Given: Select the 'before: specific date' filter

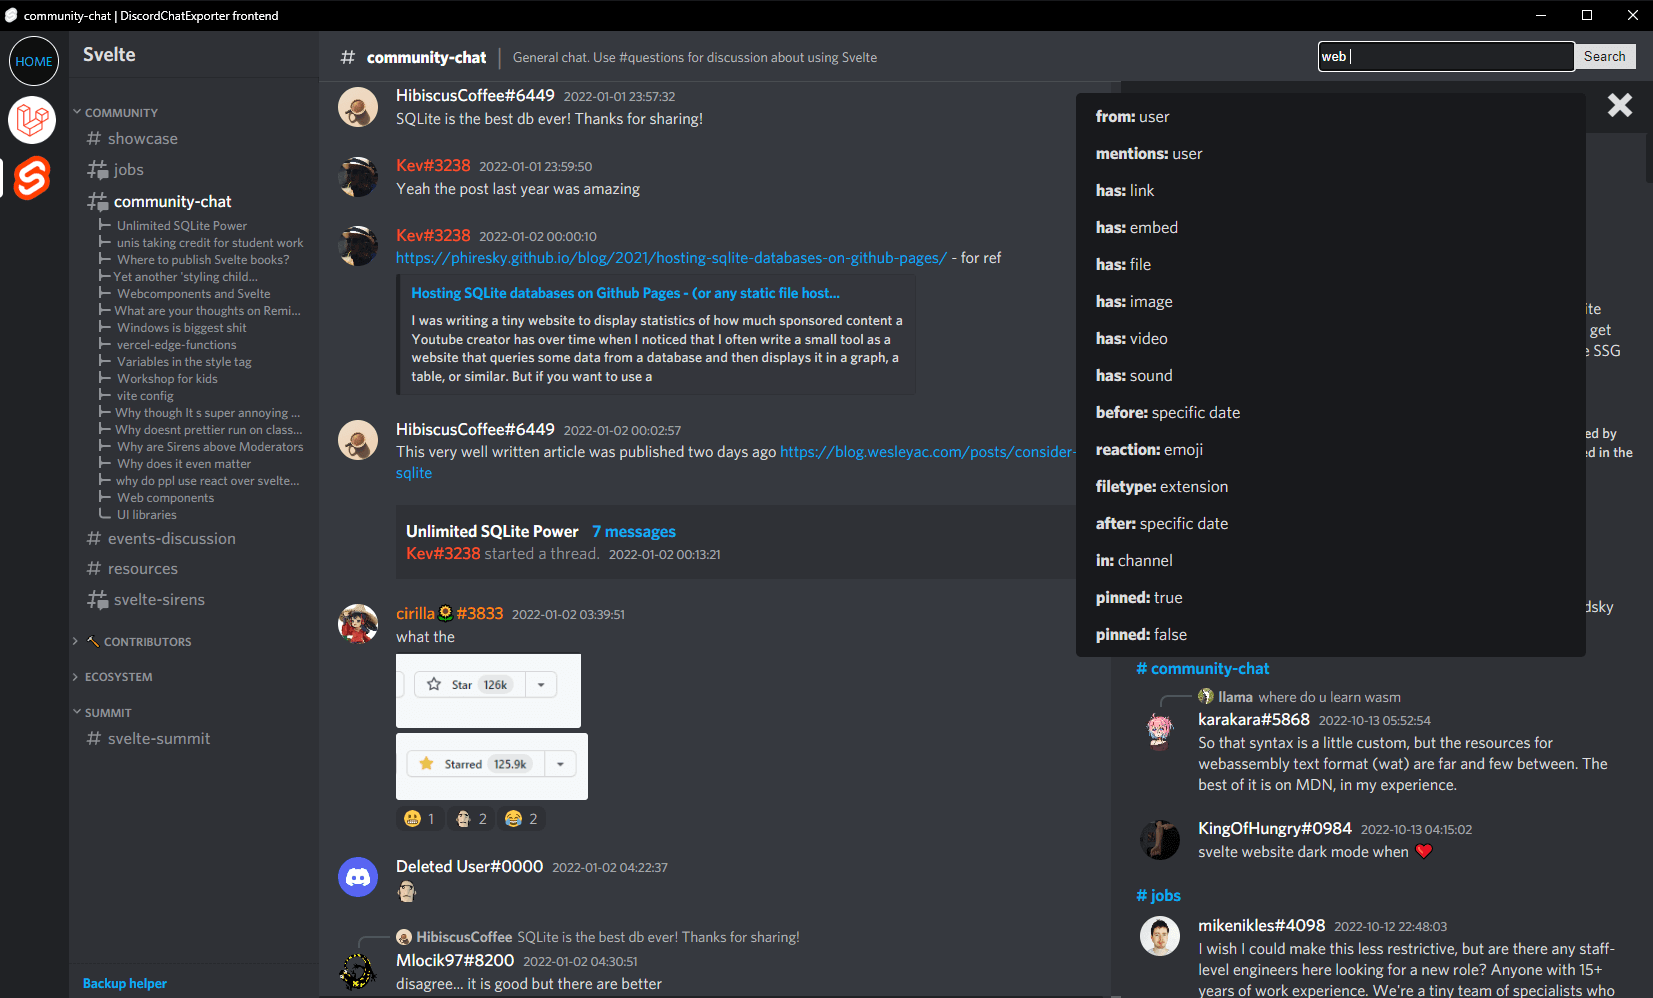Looking at the screenshot, I should tap(1330, 413).
